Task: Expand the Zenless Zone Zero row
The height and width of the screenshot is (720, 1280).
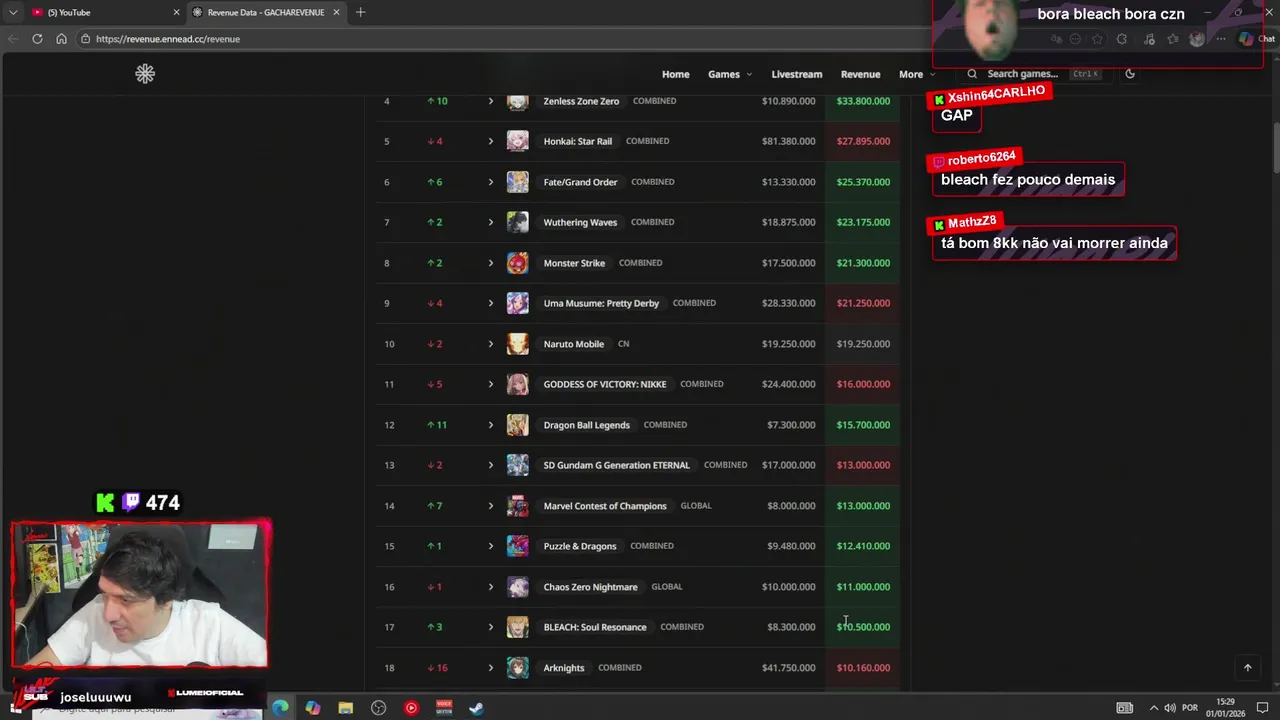Action: pyautogui.click(x=491, y=101)
